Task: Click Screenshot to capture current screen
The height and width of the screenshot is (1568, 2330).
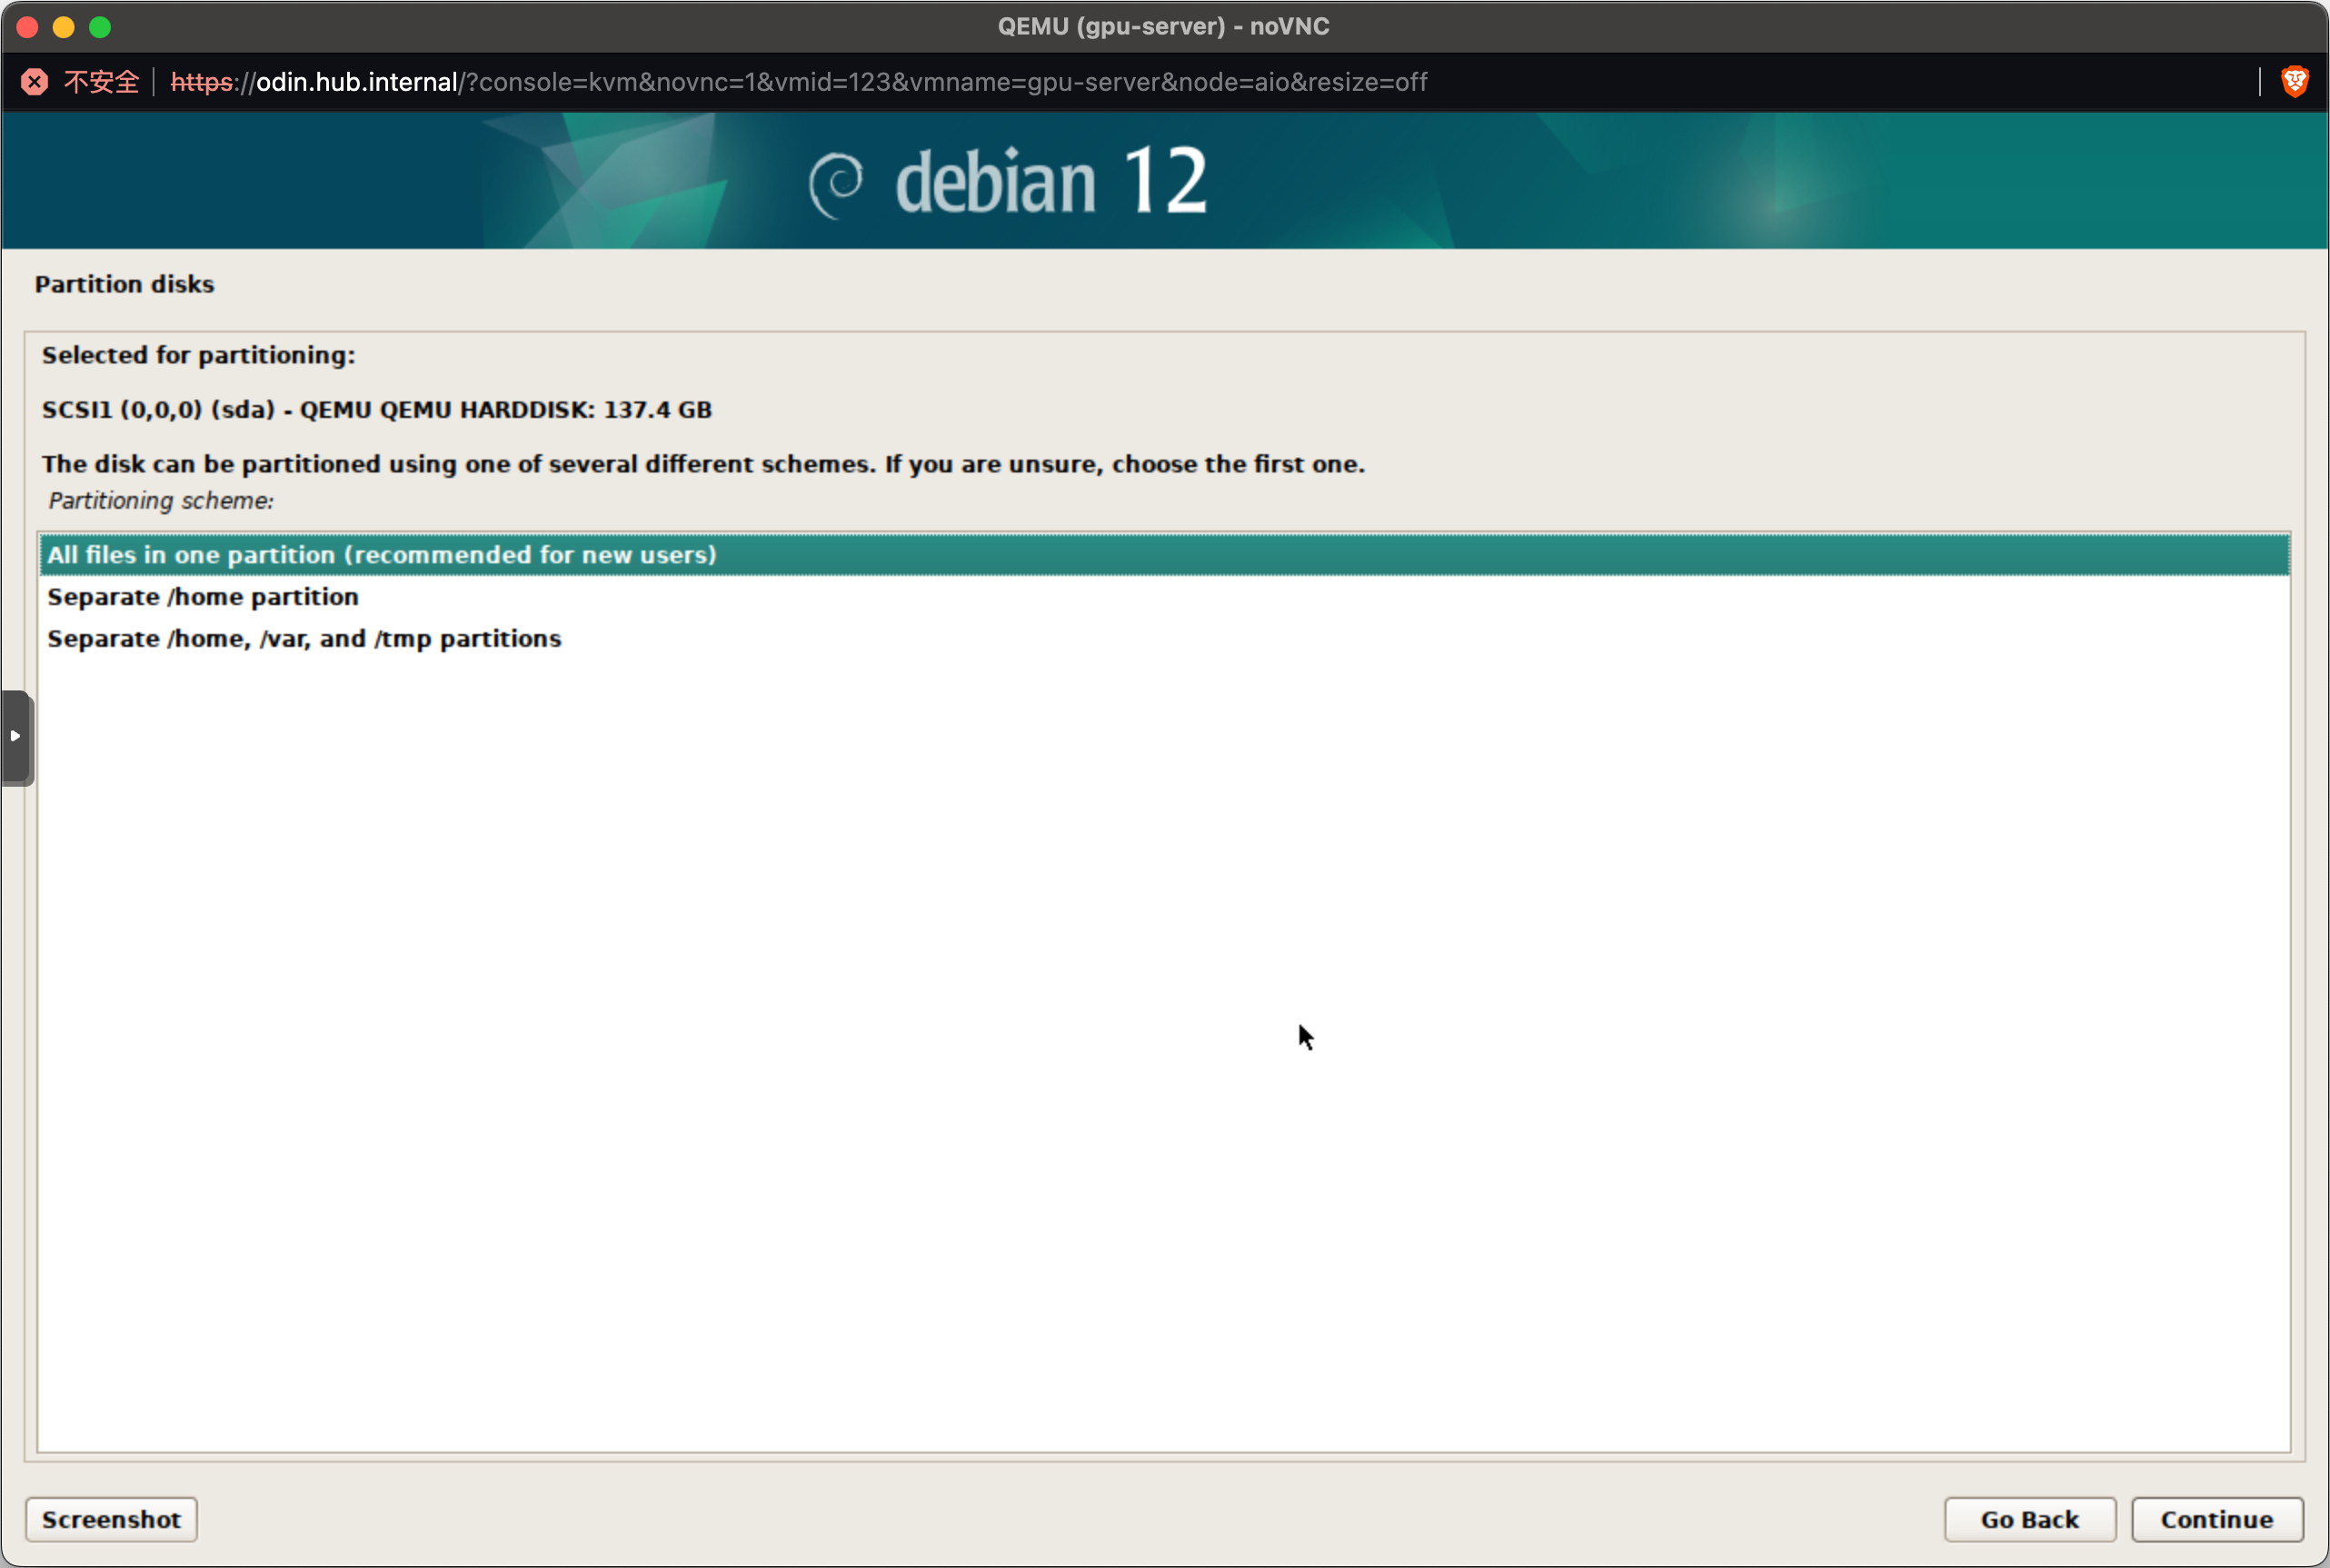Action: (x=110, y=1519)
